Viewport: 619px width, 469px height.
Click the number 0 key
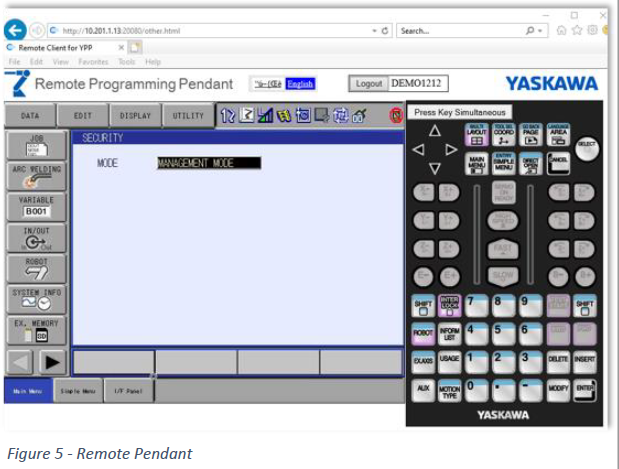click(x=476, y=390)
